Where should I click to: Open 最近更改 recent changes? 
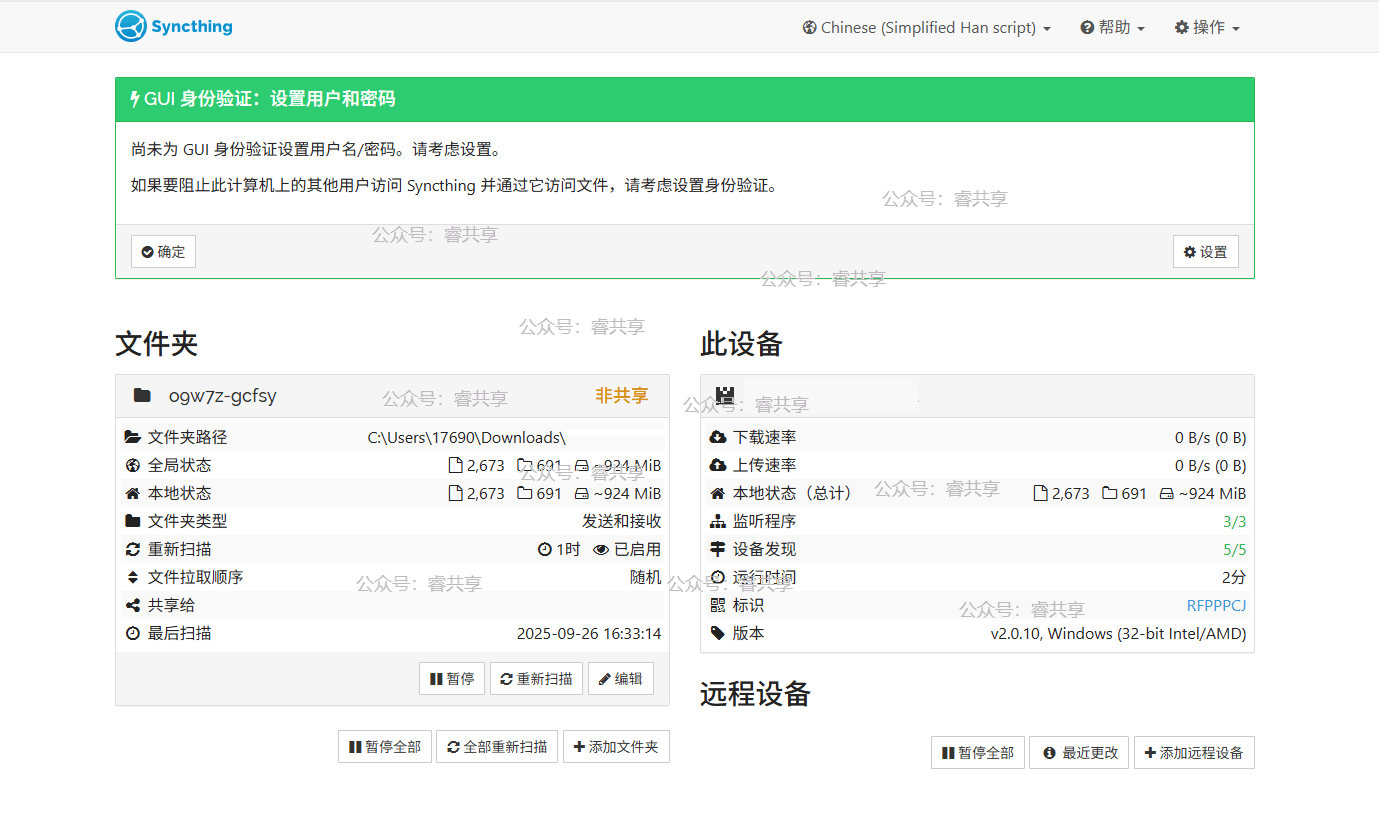click(x=1080, y=752)
